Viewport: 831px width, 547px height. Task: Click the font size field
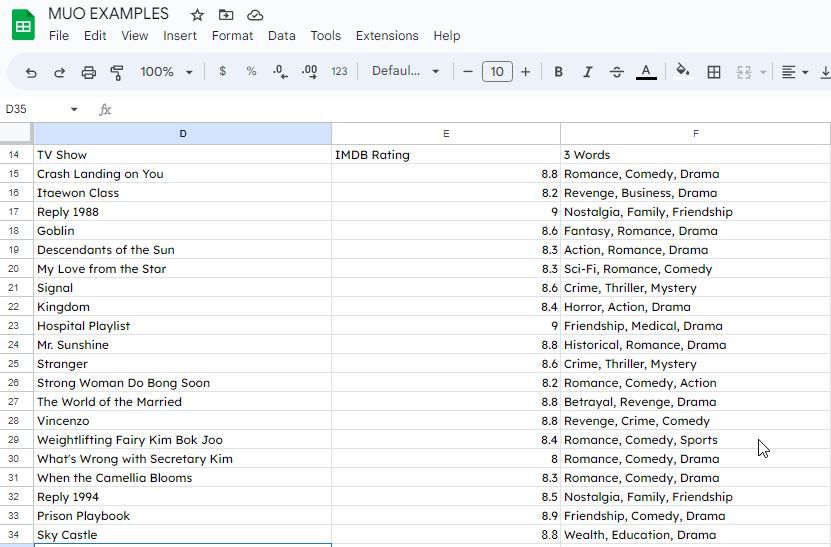click(x=497, y=72)
